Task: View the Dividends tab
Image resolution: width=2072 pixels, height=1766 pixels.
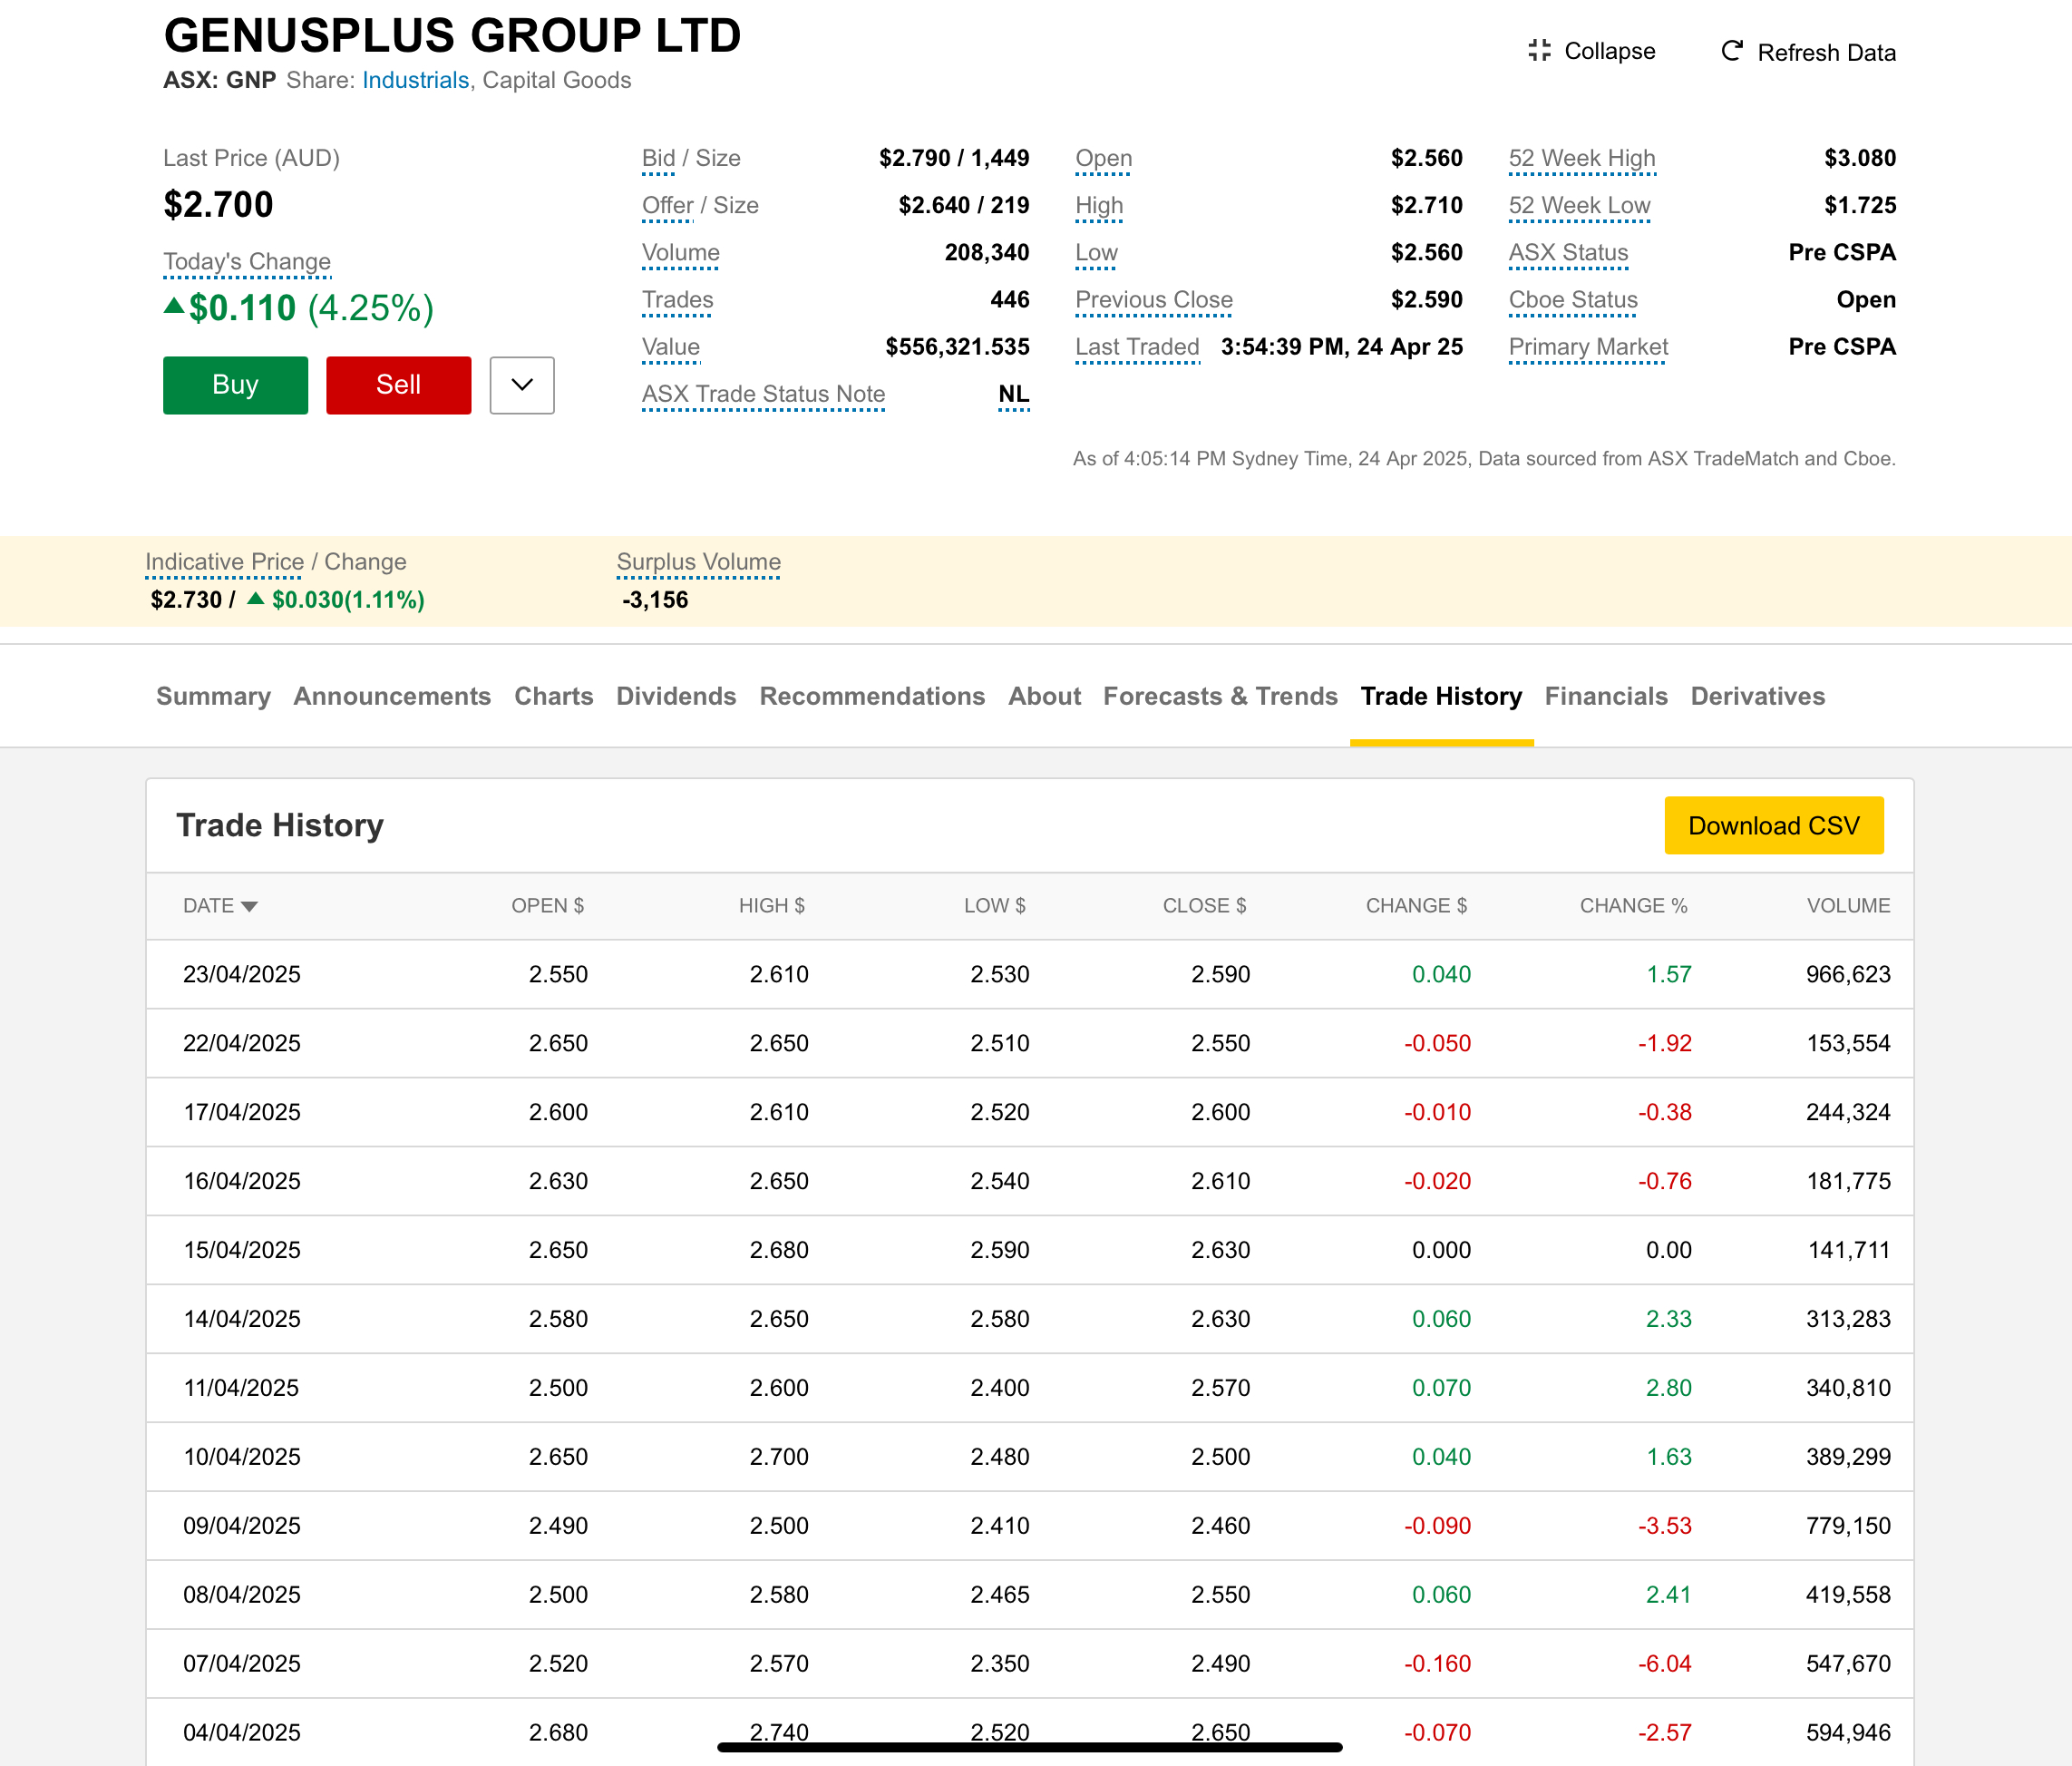Action: pos(676,696)
